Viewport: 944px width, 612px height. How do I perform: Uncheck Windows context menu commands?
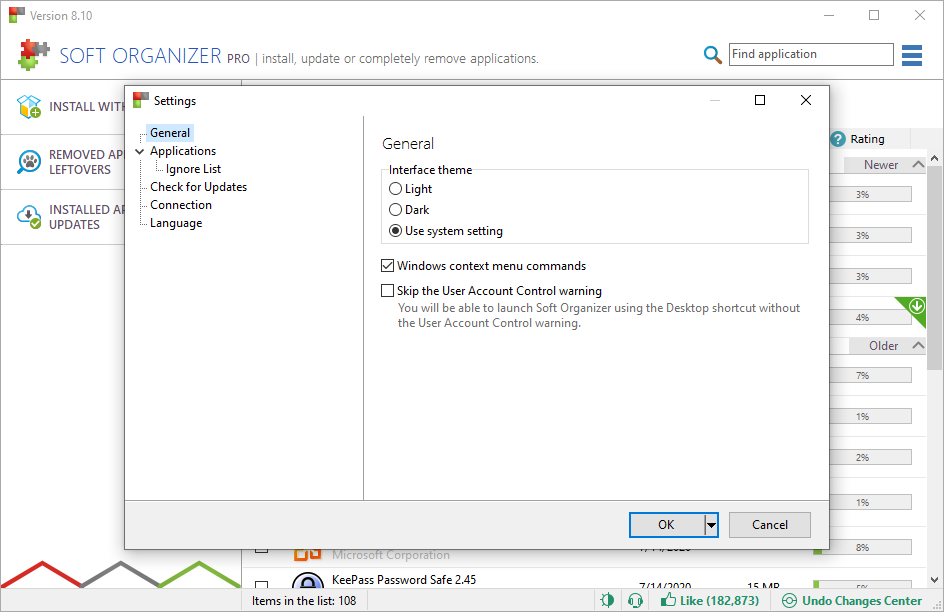pyautogui.click(x=388, y=265)
